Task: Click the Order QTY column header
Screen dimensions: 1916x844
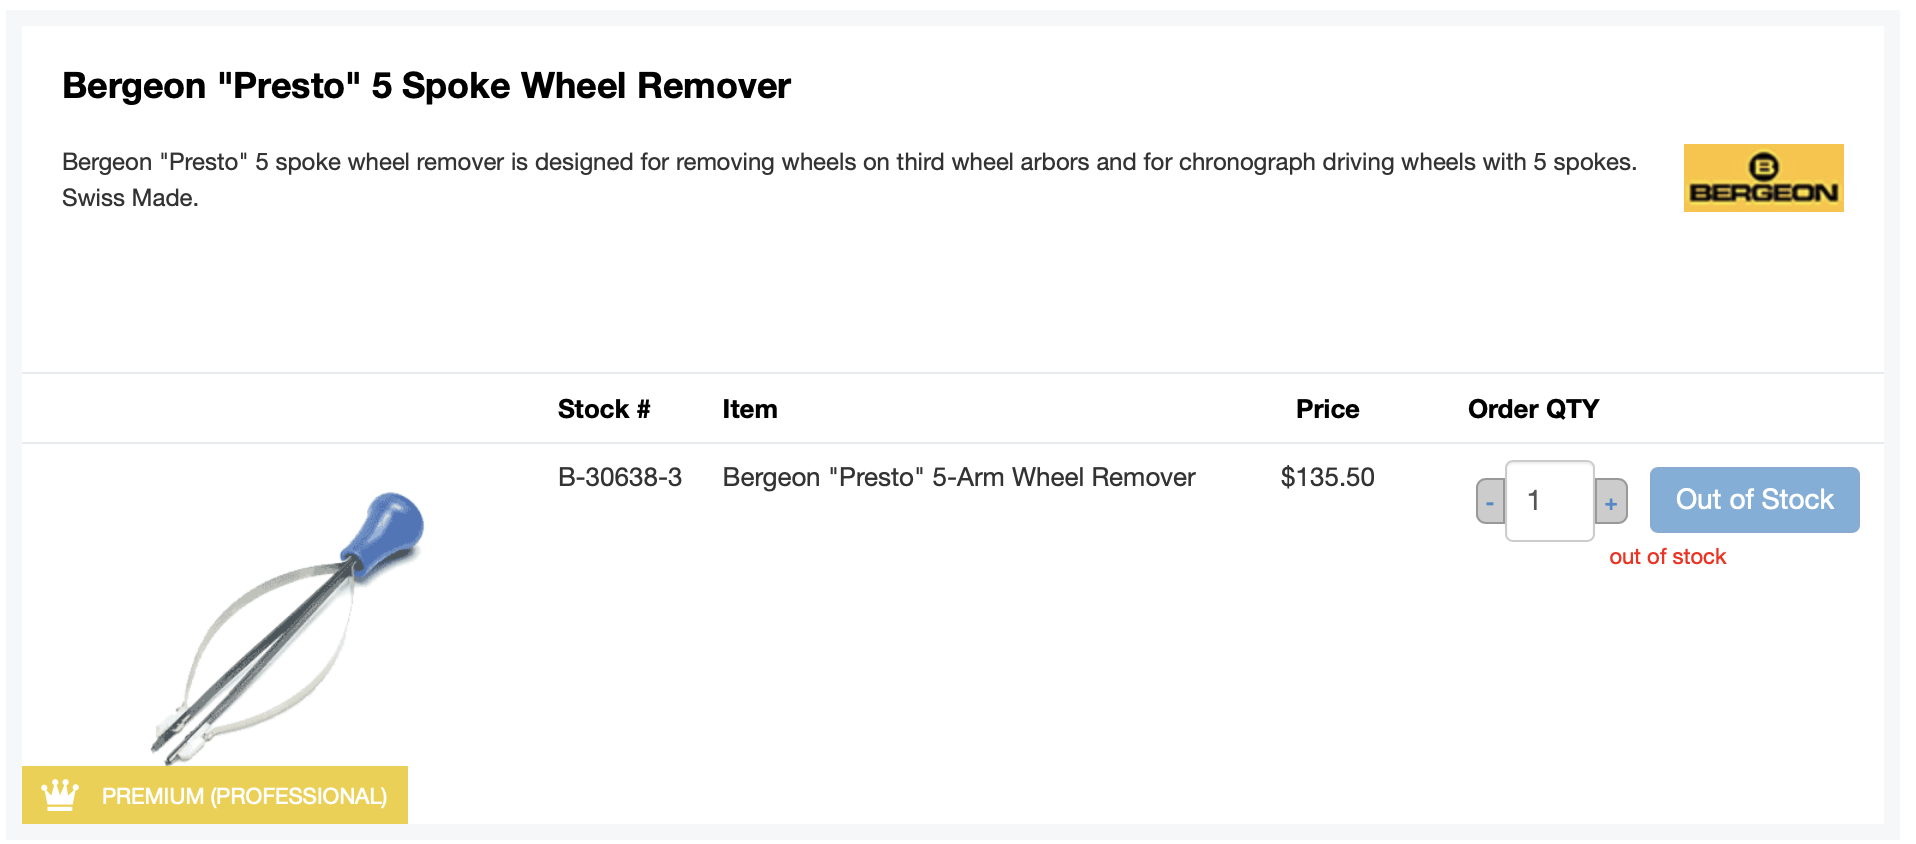Action: click(x=1532, y=409)
